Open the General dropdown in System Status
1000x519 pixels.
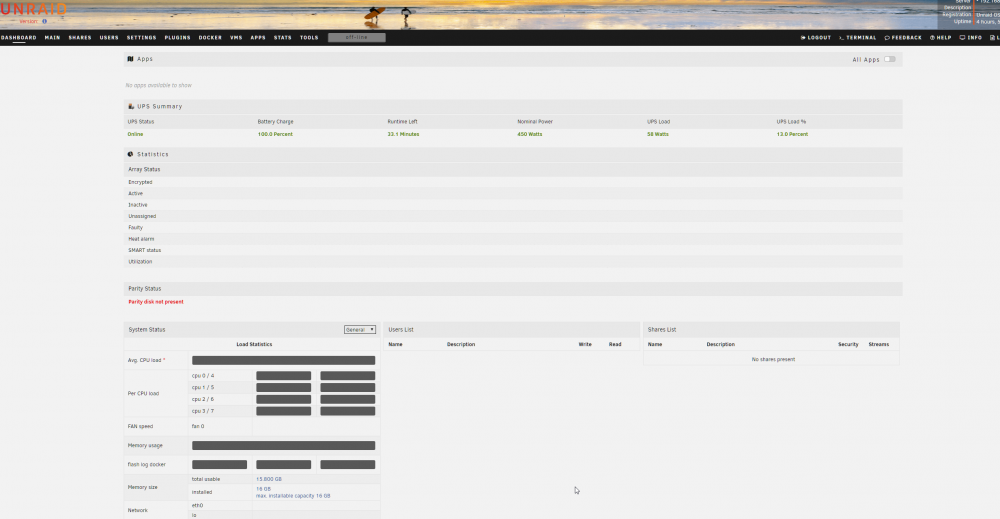tap(360, 330)
